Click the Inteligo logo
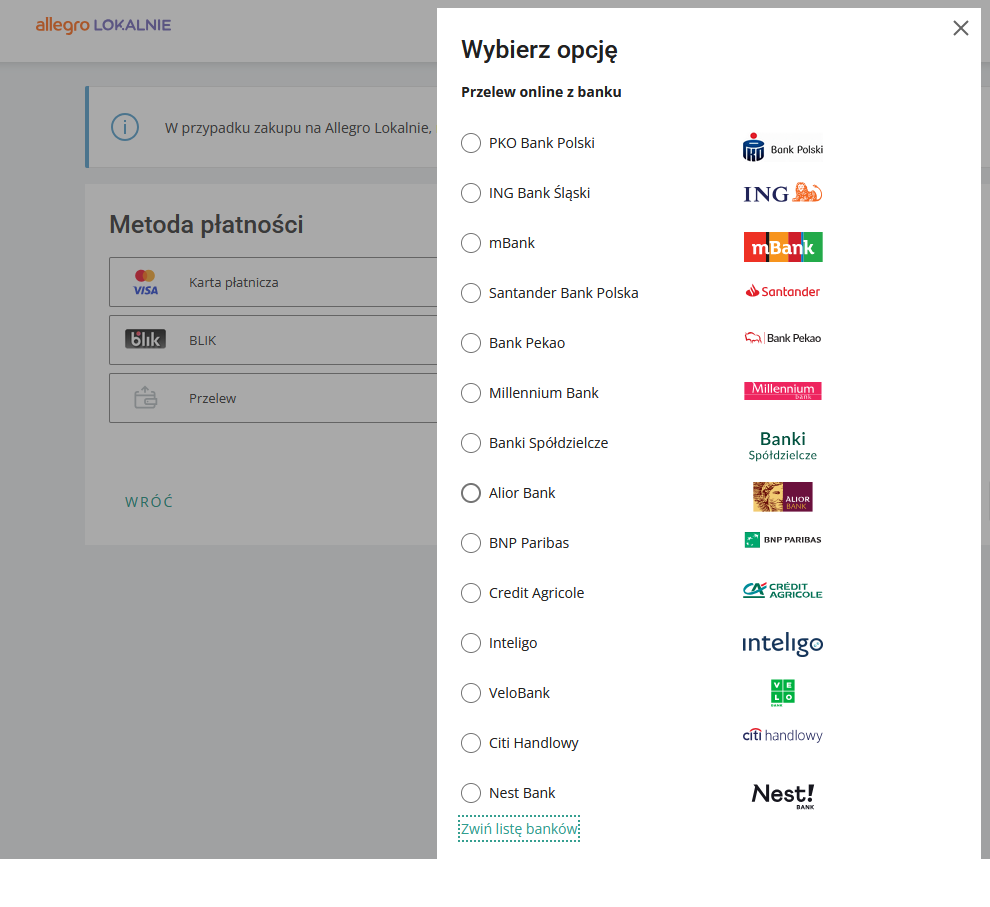The height and width of the screenshot is (907, 990). pos(783,643)
